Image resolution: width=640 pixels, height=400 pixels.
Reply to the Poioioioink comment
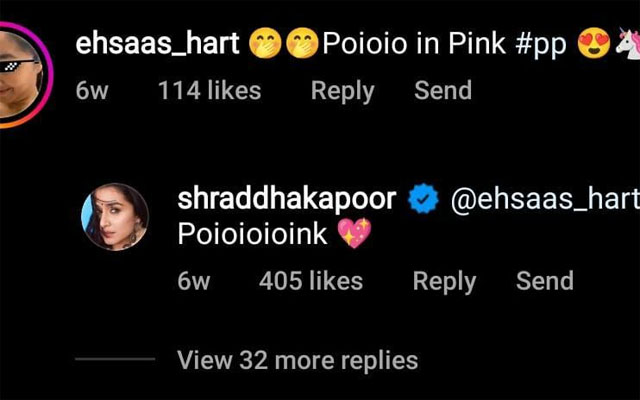click(x=444, y=282)
